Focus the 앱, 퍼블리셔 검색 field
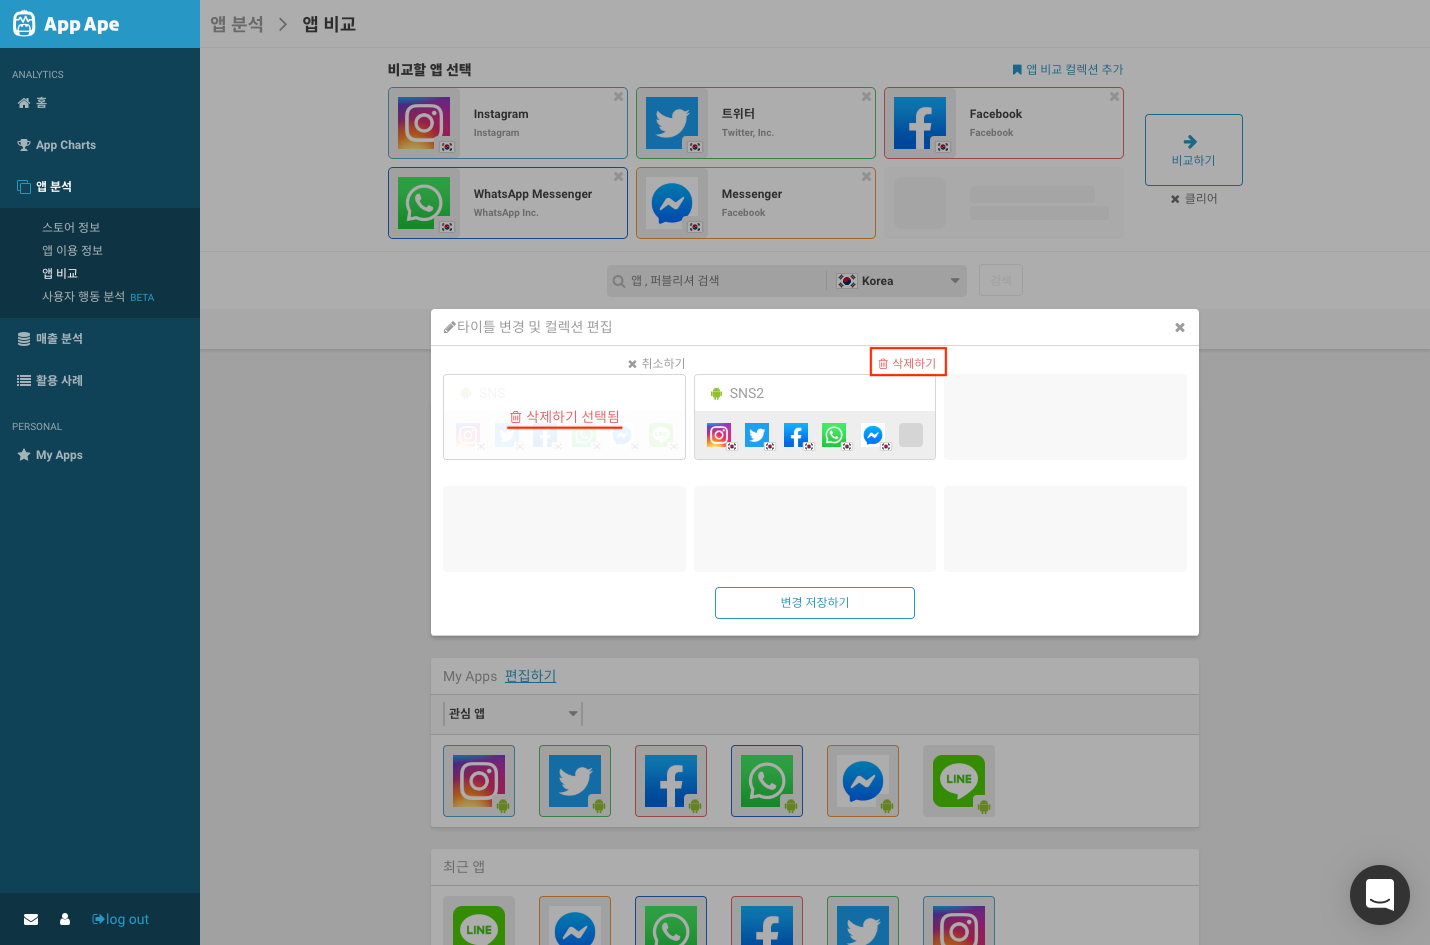 717,281
